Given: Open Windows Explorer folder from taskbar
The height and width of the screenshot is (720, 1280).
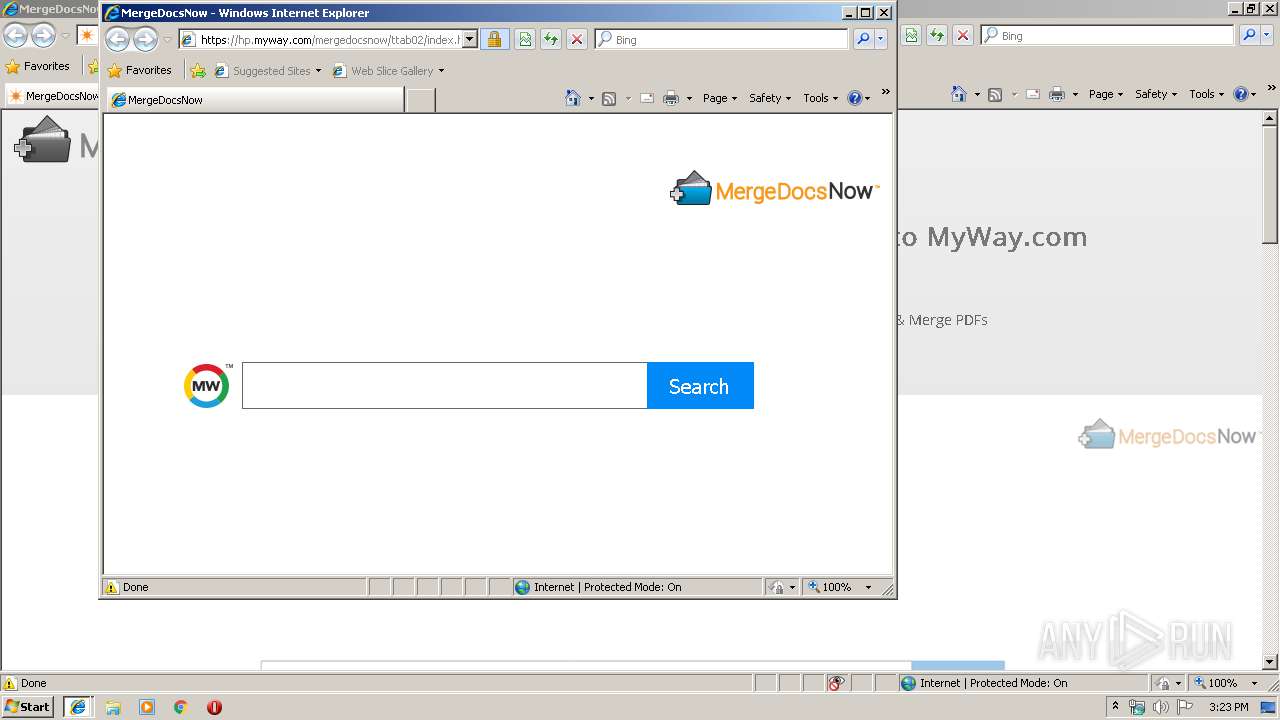Looking at the screenshot, I should pos(113,706).
